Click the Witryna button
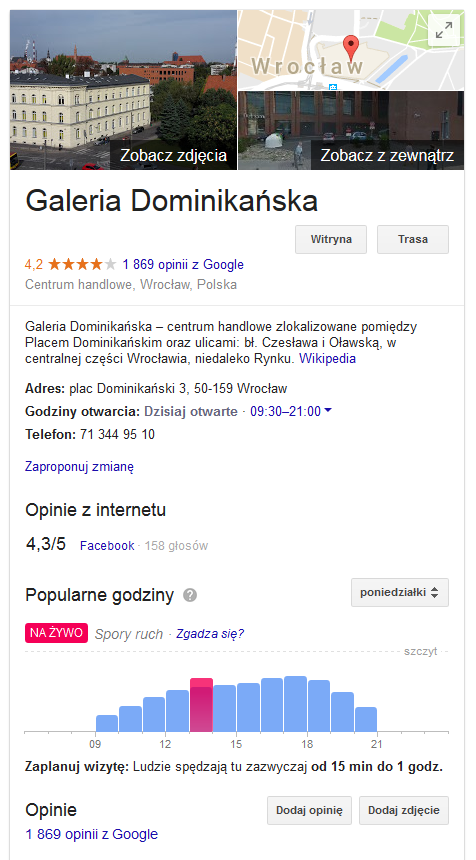 331,239
